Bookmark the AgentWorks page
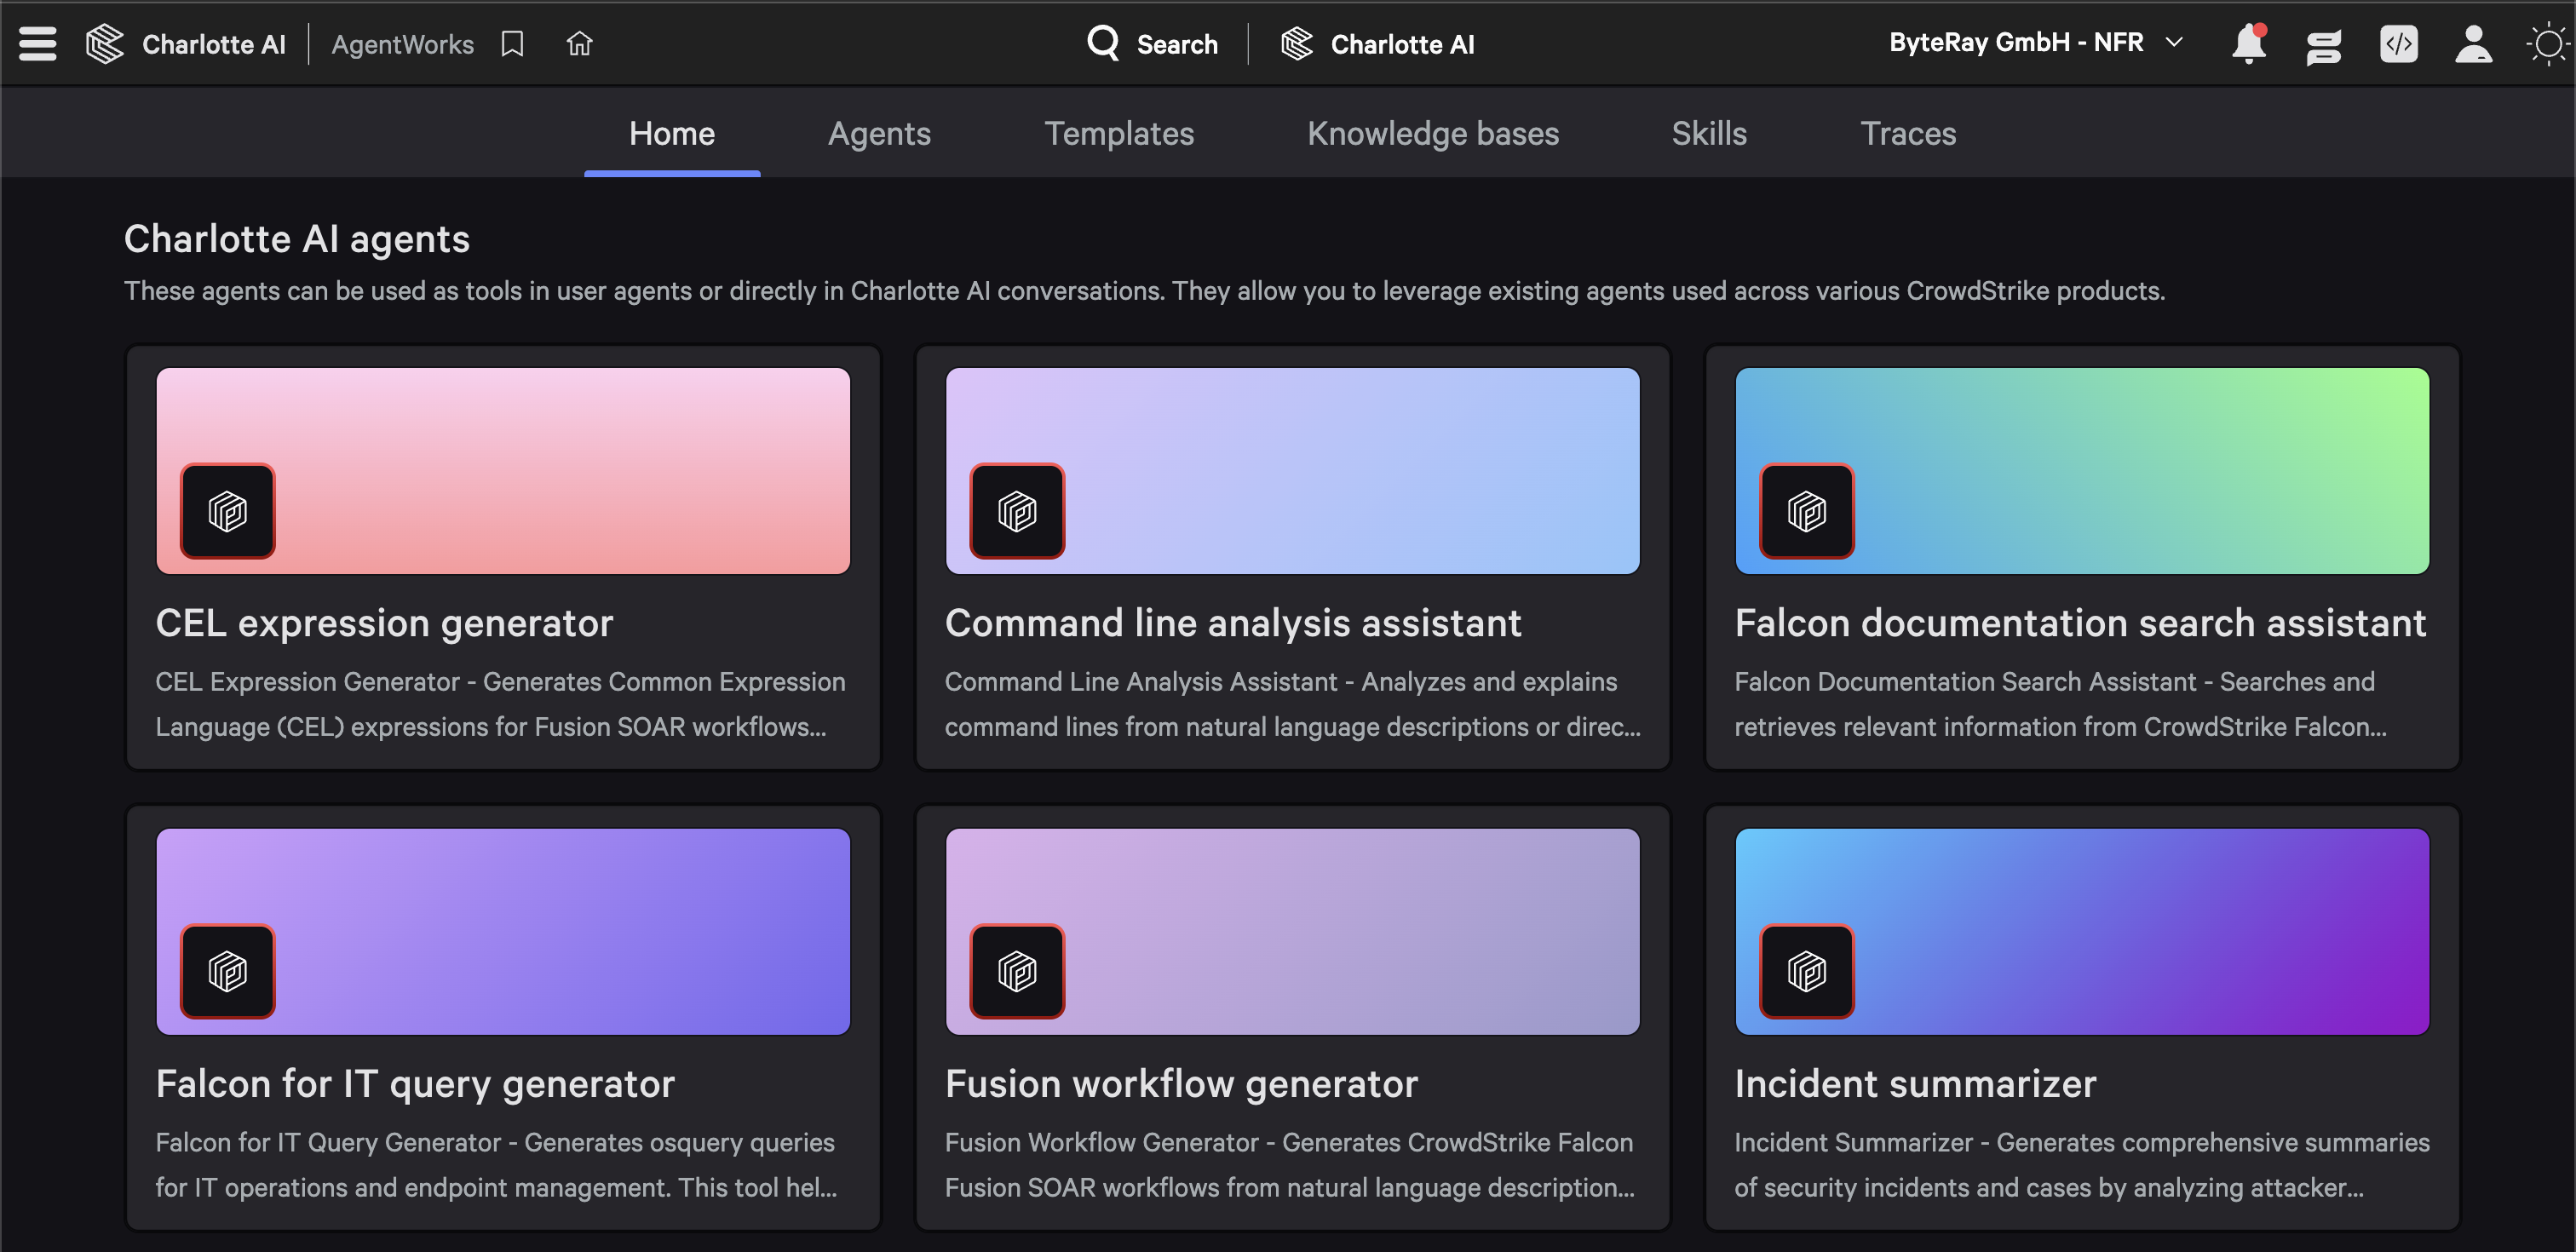Viewport: 2576px width, 1252px height. pyautogui.click(x=512, y=44)
